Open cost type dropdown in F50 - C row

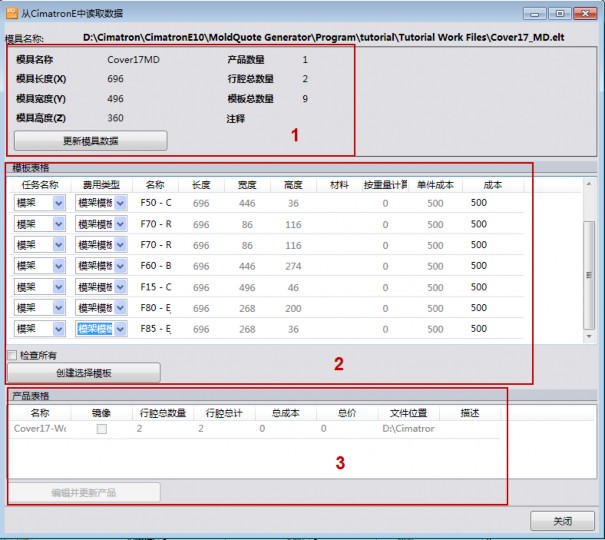[120, 203]
